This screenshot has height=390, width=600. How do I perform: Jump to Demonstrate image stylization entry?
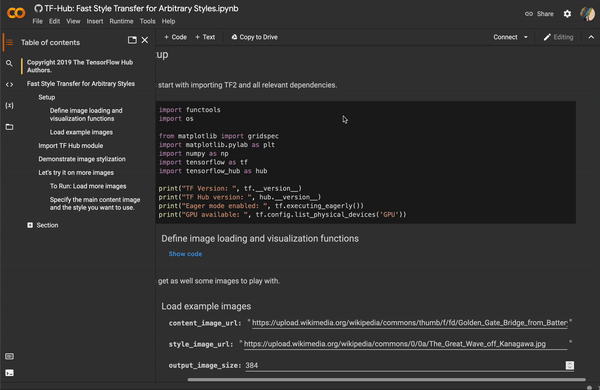82,159
